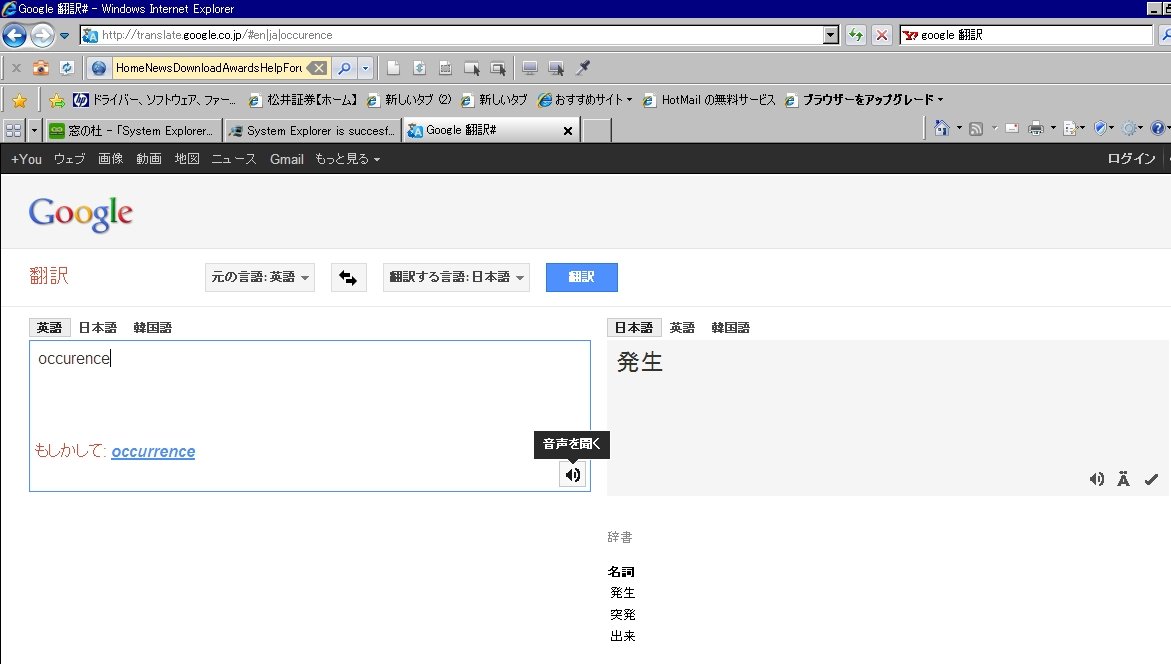Open the 翻訳する言語: 日本語 dropdown
Viewport: 1171px width, 664px height.
point(456,278)
